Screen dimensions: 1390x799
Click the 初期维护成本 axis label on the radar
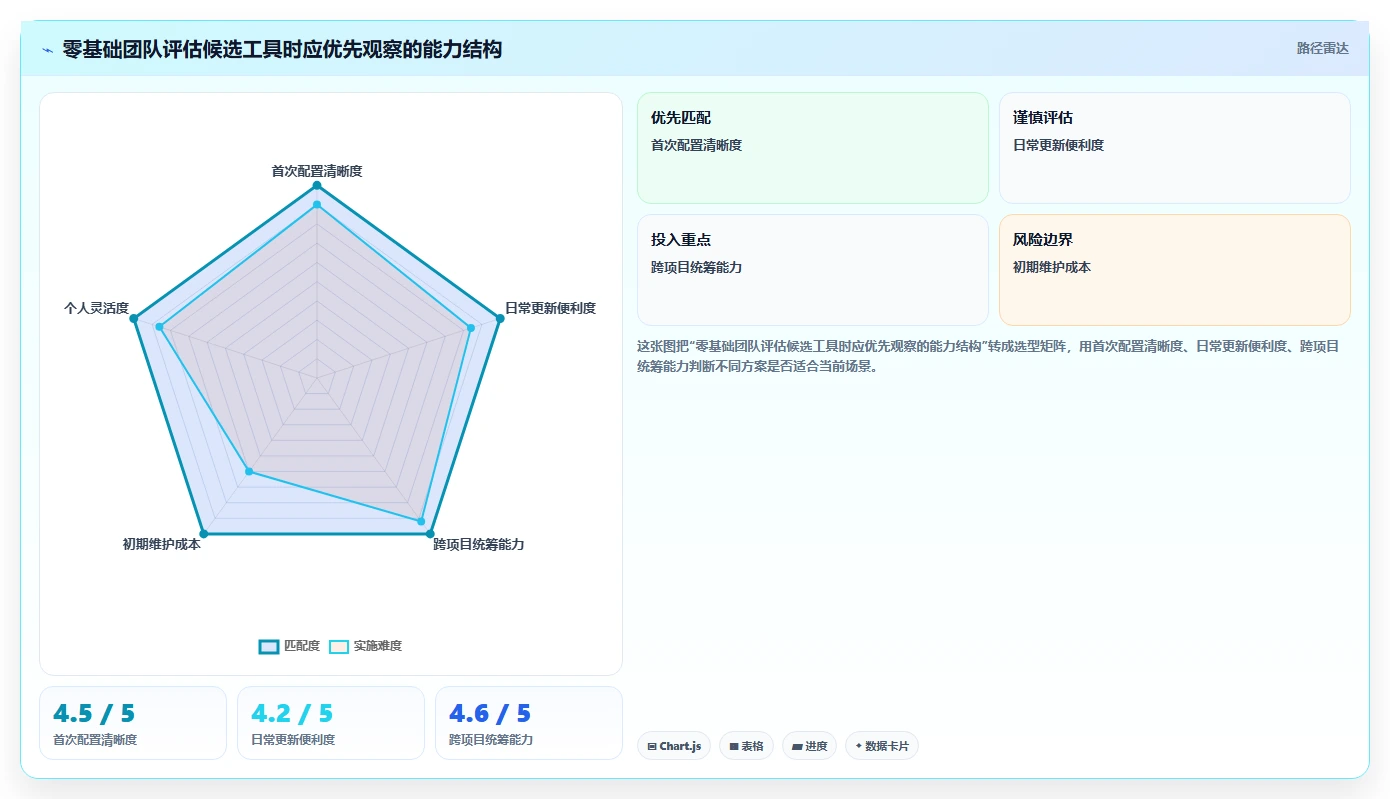(161, 544)
